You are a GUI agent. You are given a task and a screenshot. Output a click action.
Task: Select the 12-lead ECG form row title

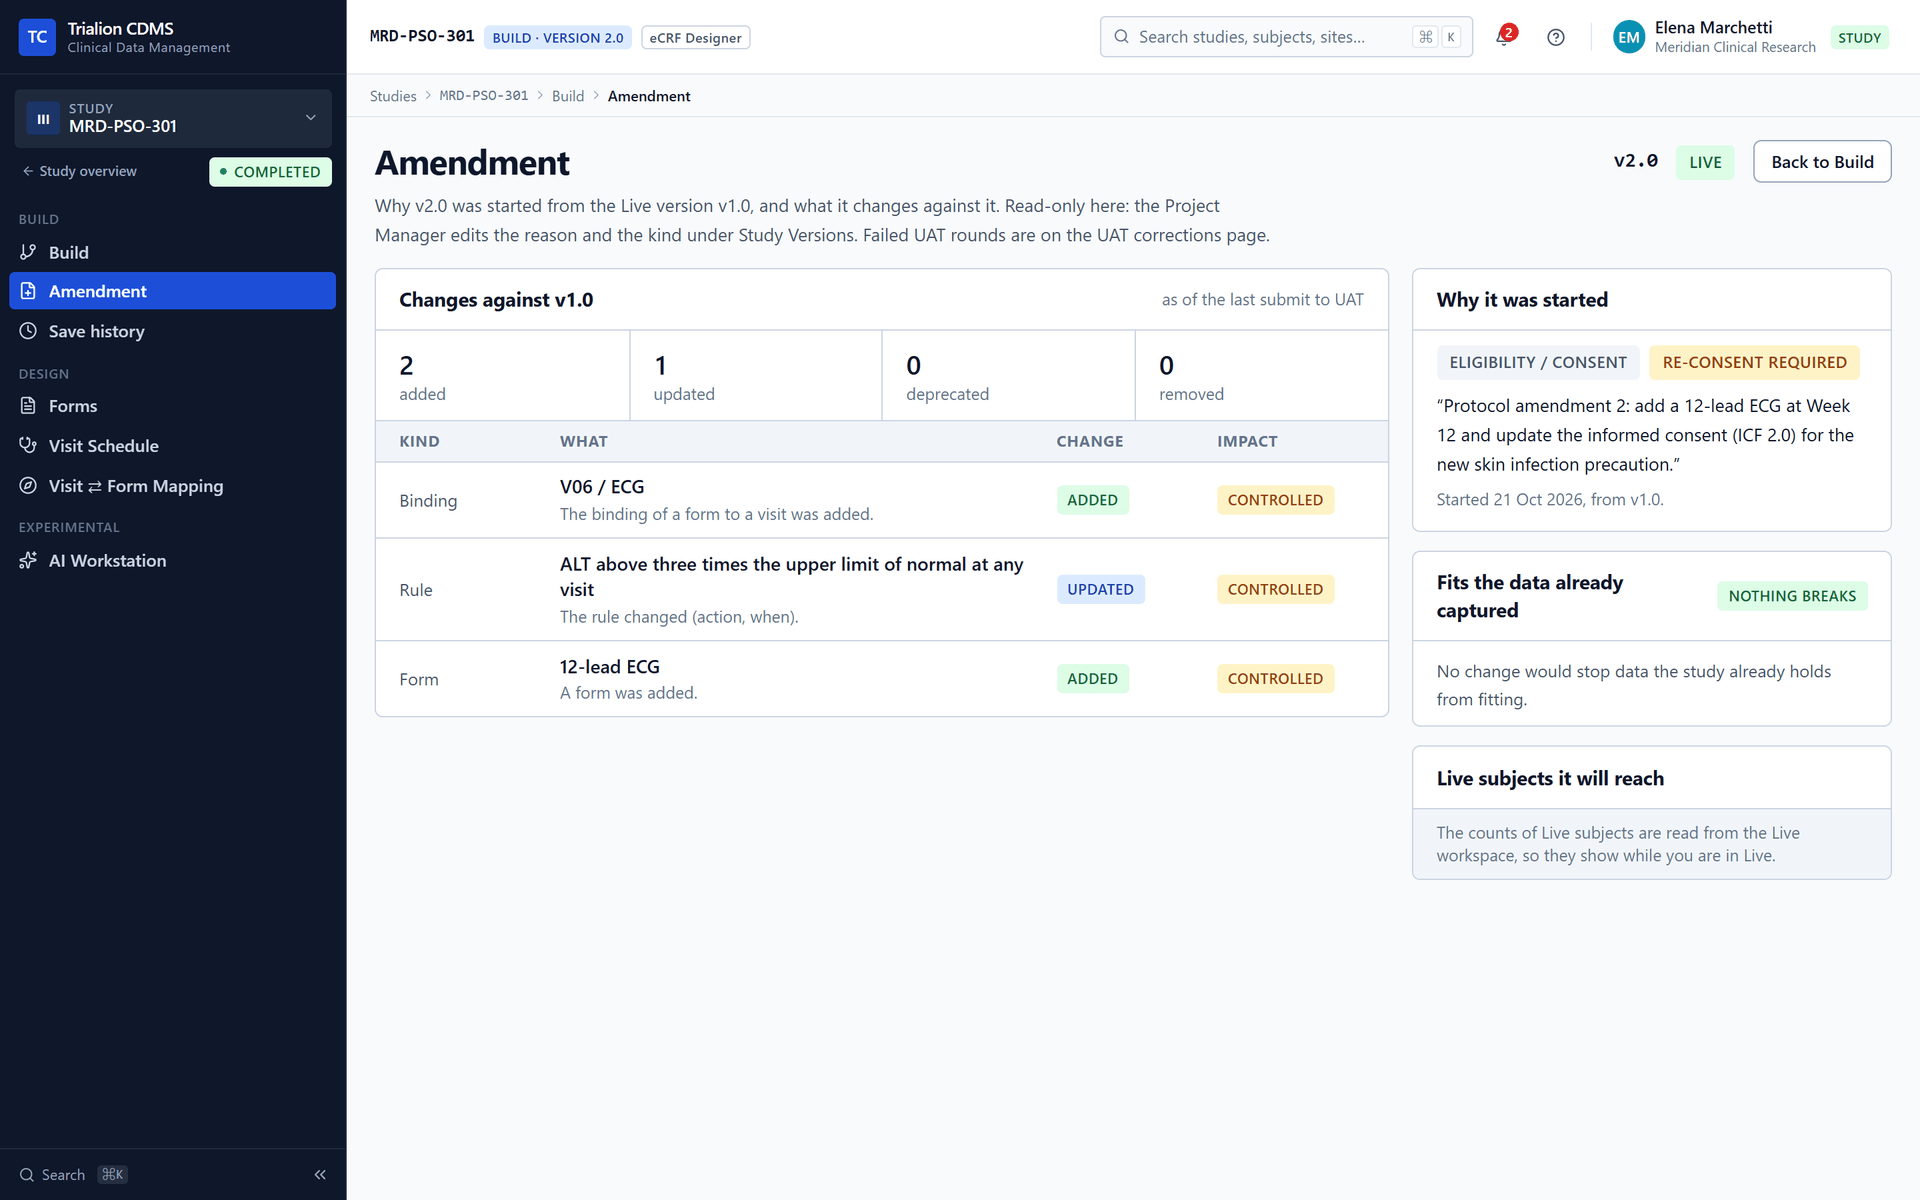coord(609,667)
